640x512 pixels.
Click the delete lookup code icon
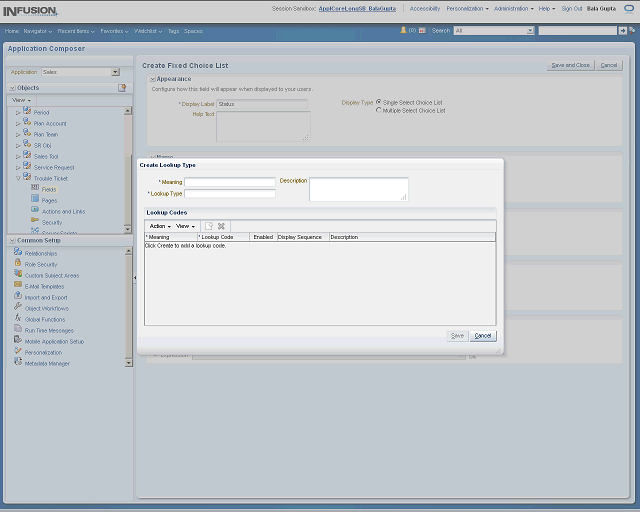221,226
